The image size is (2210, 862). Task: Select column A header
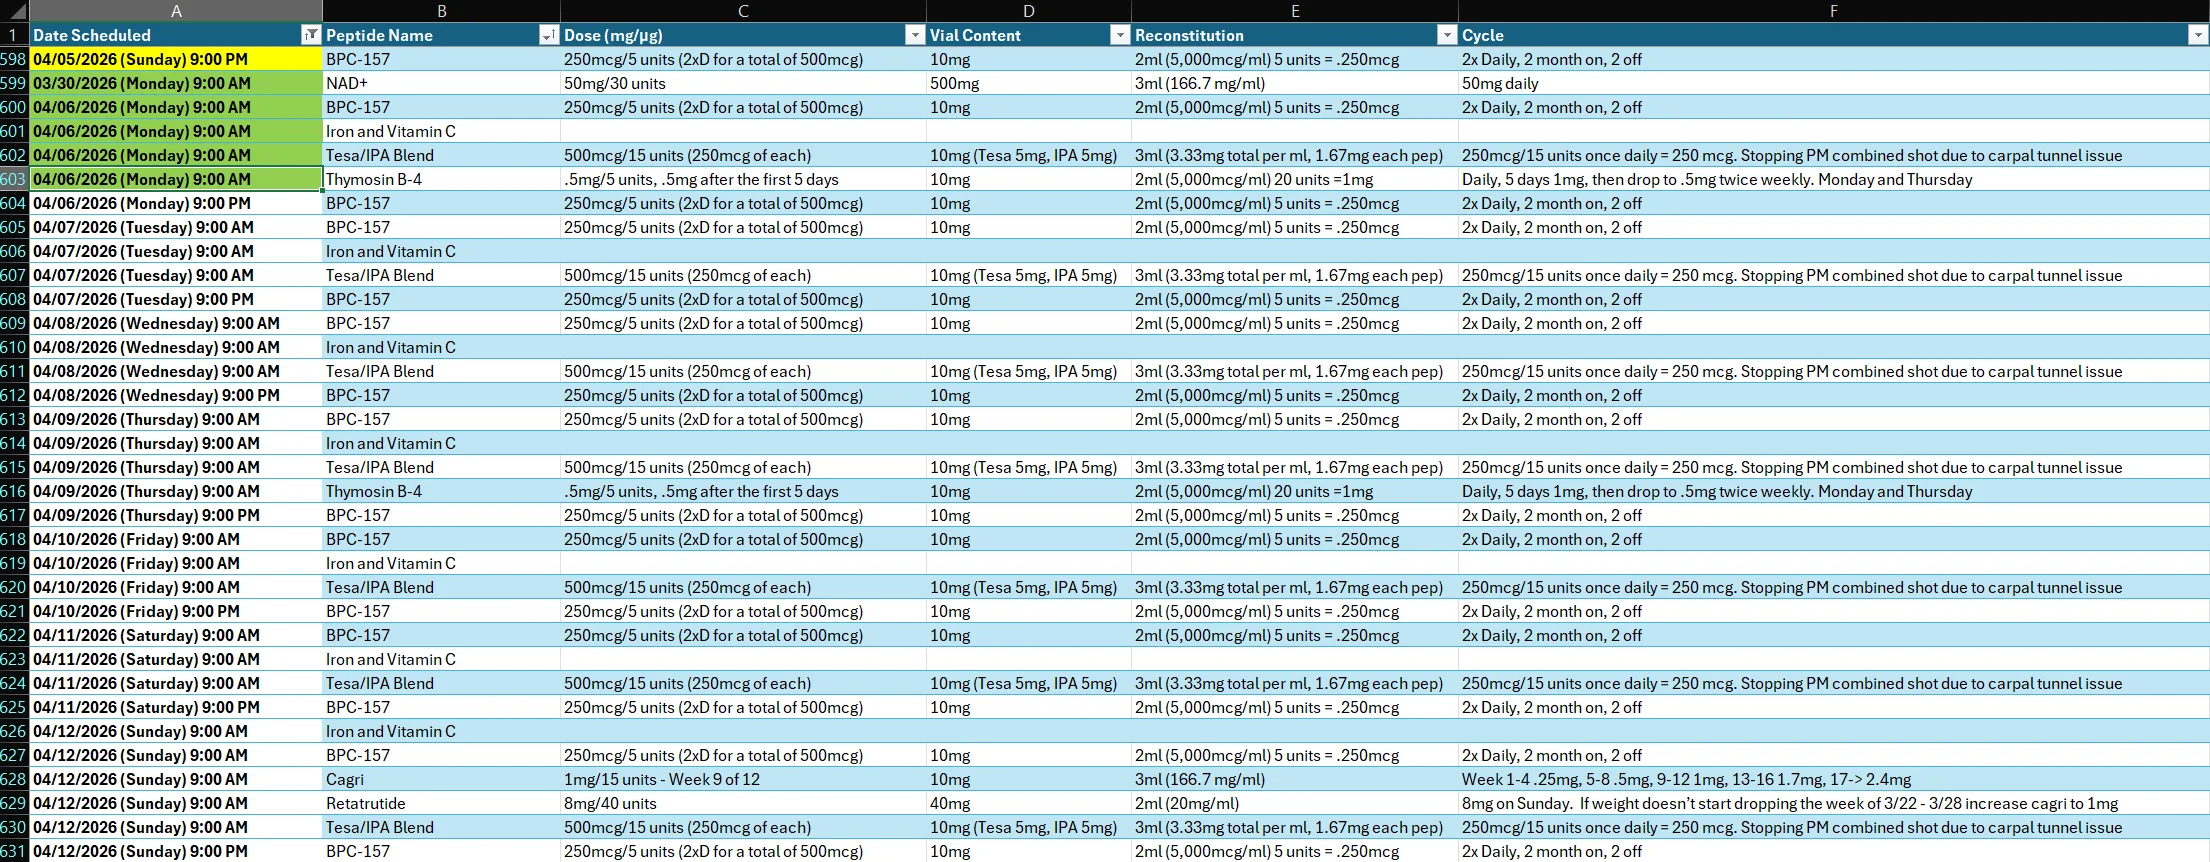(176, 11)
